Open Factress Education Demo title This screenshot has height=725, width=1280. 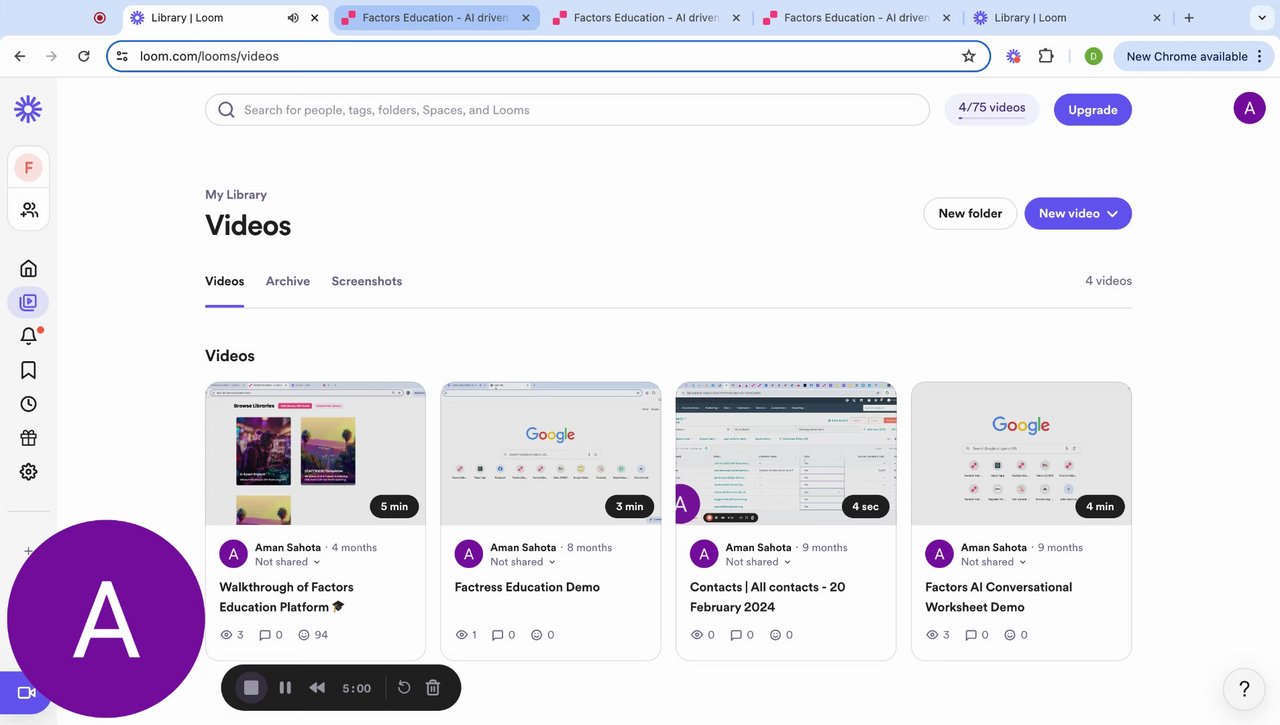click(527, 587)
